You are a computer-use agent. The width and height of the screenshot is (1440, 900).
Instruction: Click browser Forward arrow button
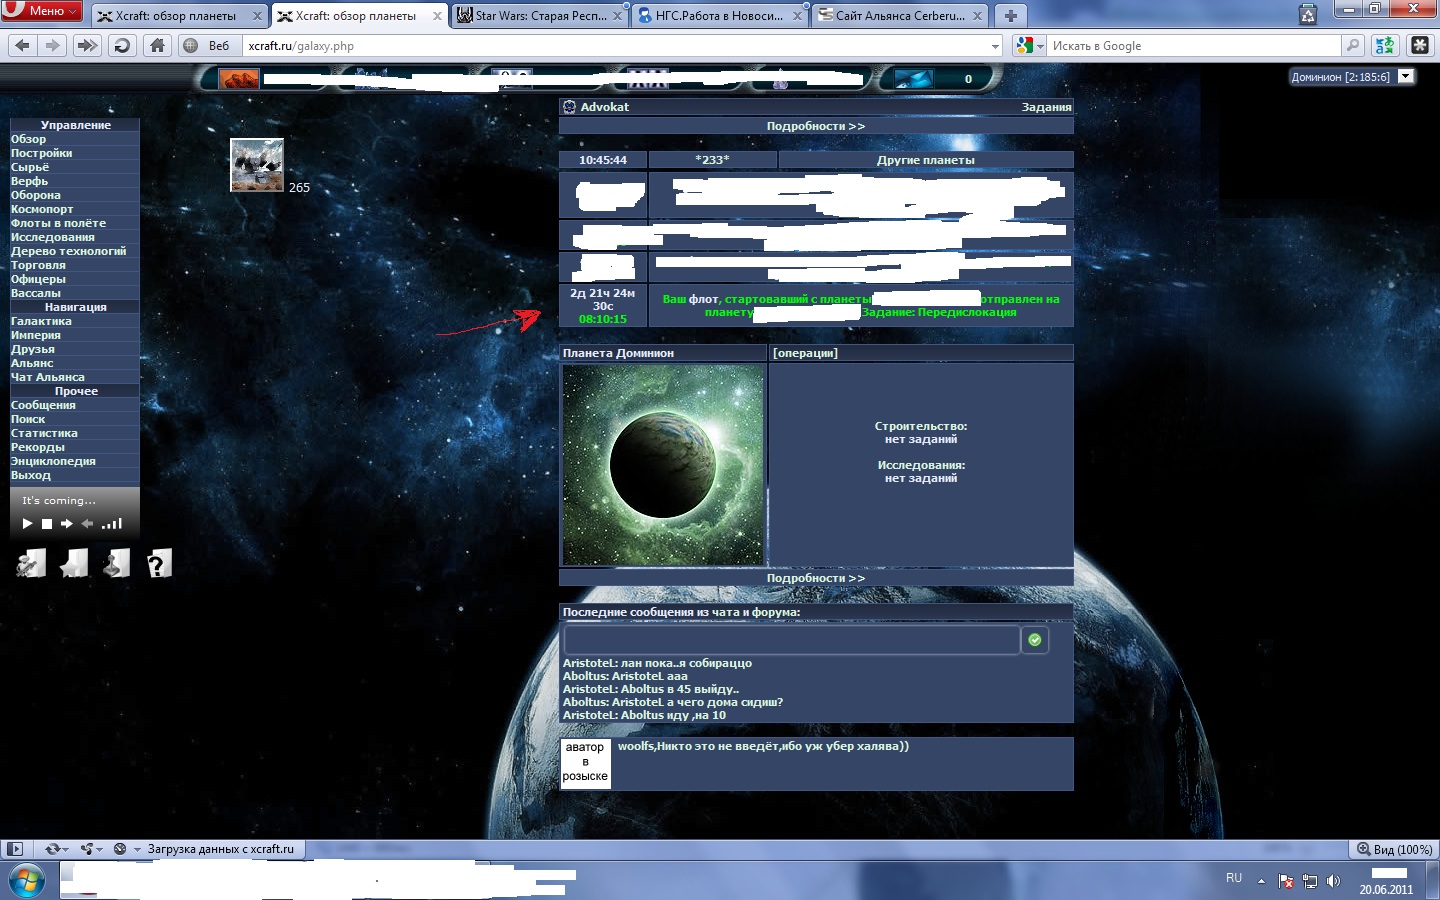[x=53, y=45]
